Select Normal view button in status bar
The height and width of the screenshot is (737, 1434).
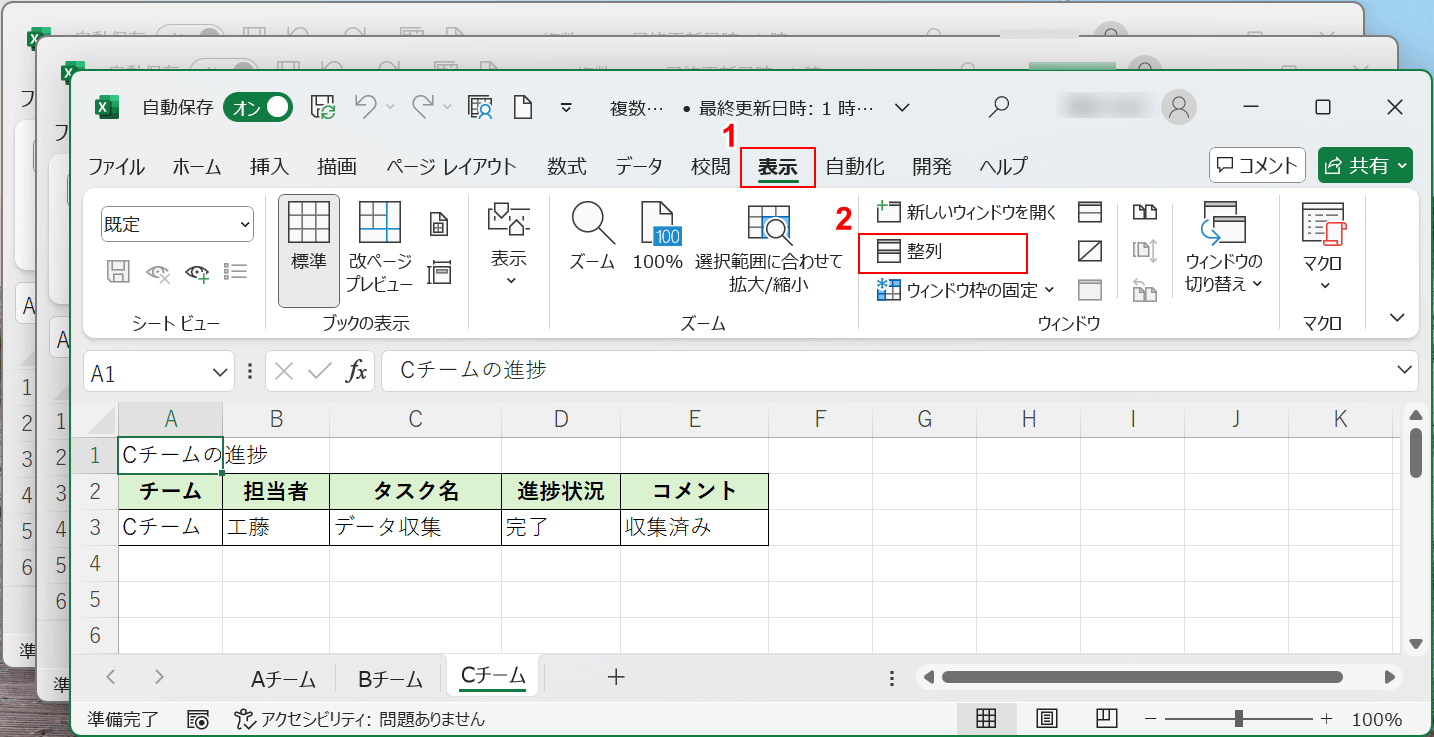(986, 719)
